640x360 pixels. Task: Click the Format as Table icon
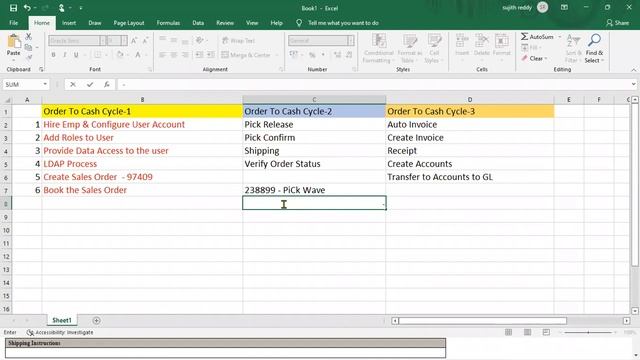(410, 41)
